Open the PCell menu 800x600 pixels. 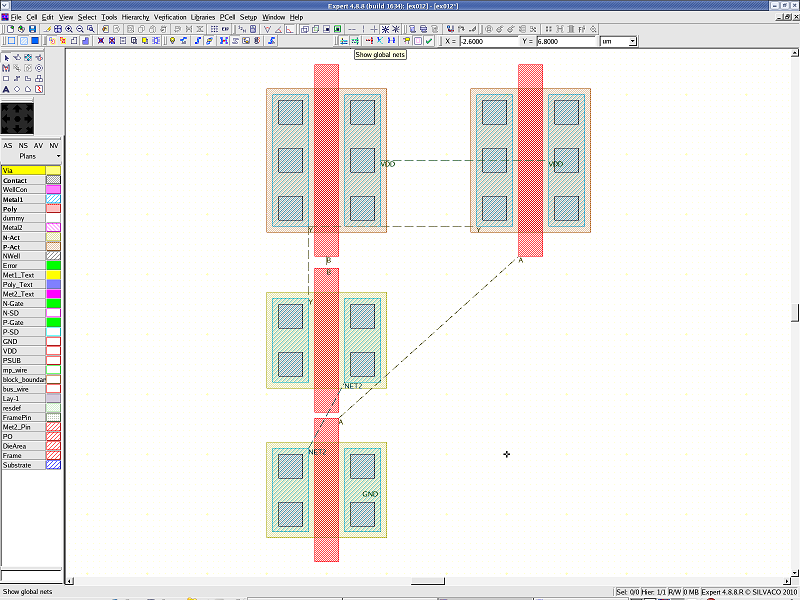[x=227, y=17]
